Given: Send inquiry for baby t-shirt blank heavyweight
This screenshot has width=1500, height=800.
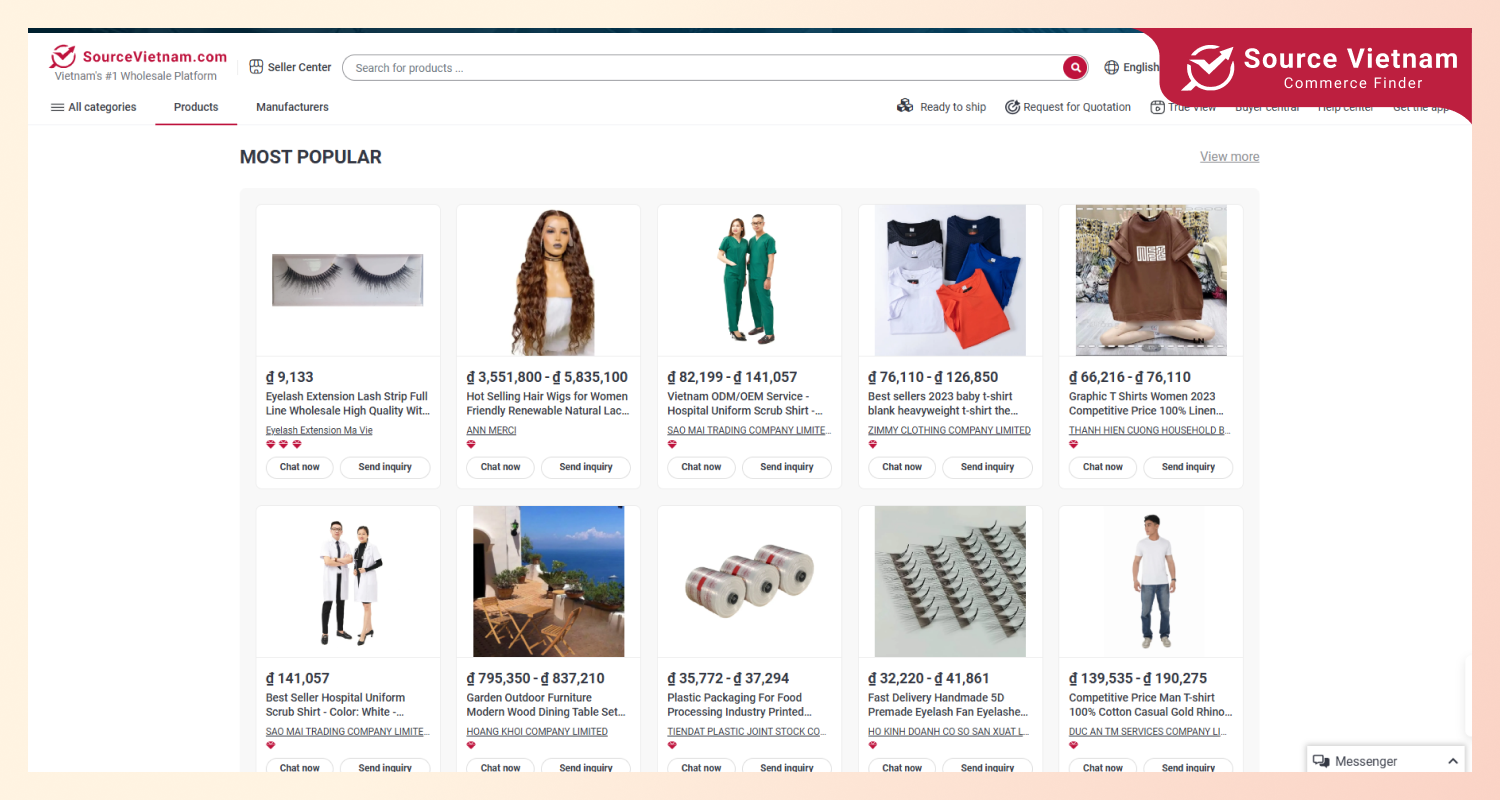Looking at the screenshot, I should point(988,467).
